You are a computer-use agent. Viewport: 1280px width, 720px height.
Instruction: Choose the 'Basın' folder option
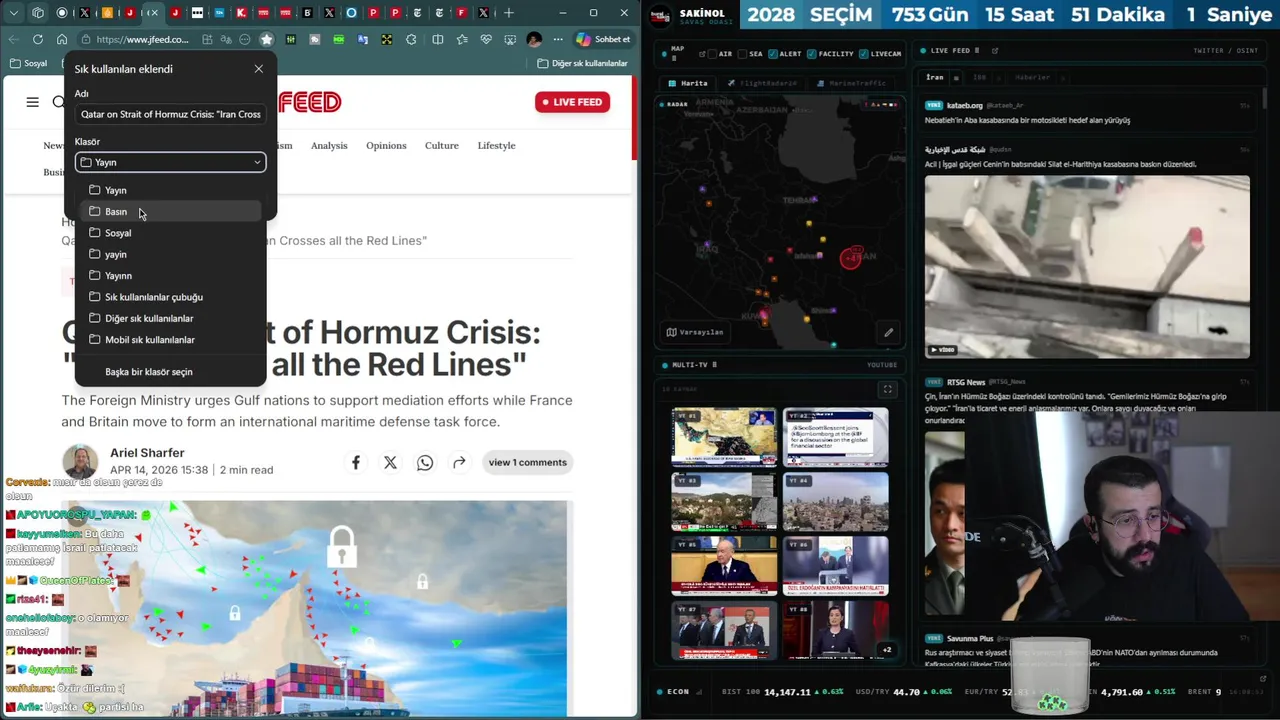pyautogui.click(x=170, y=211)
